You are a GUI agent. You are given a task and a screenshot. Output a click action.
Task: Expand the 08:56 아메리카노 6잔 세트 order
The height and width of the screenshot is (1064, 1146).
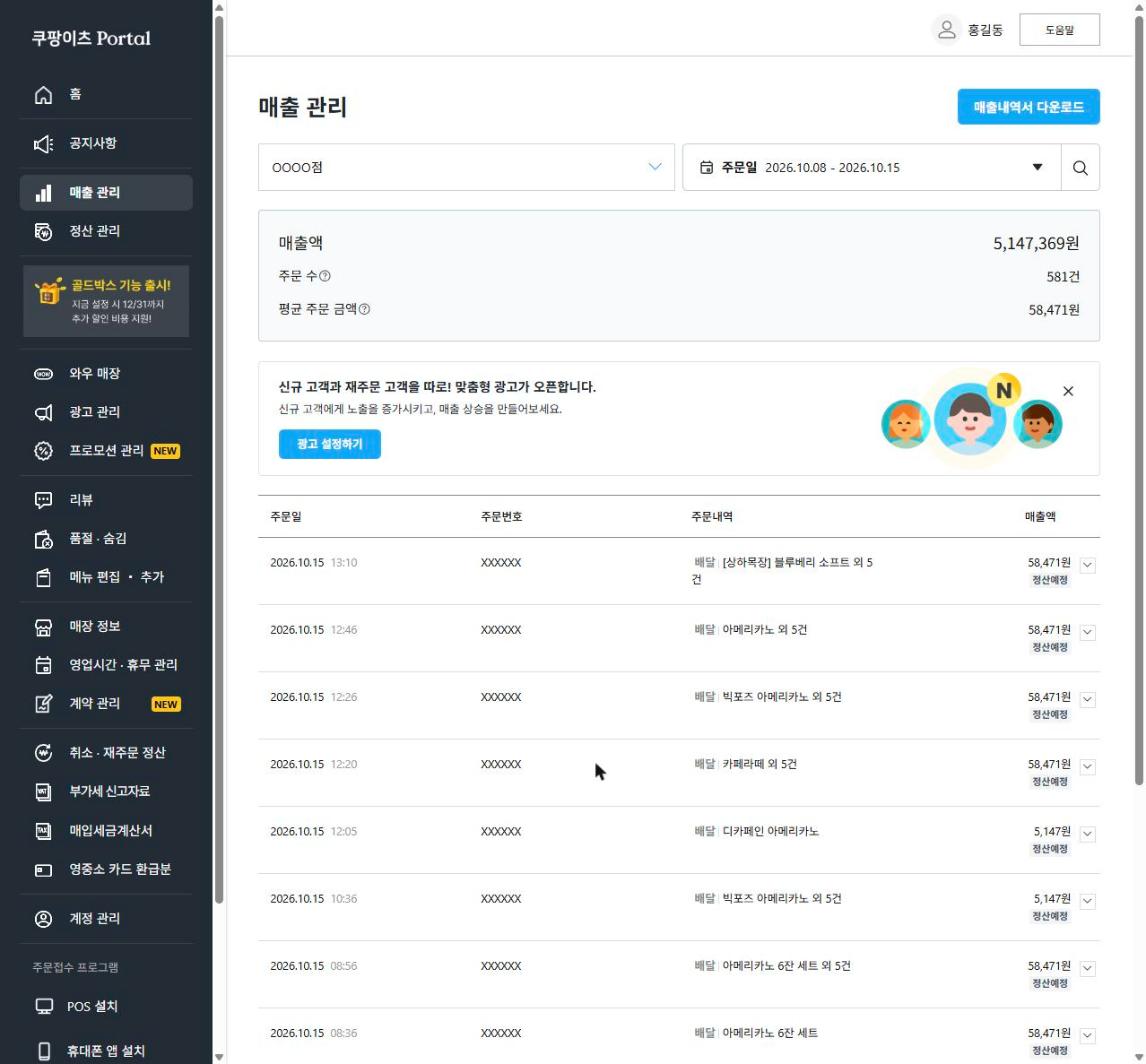pos(1088,968)
